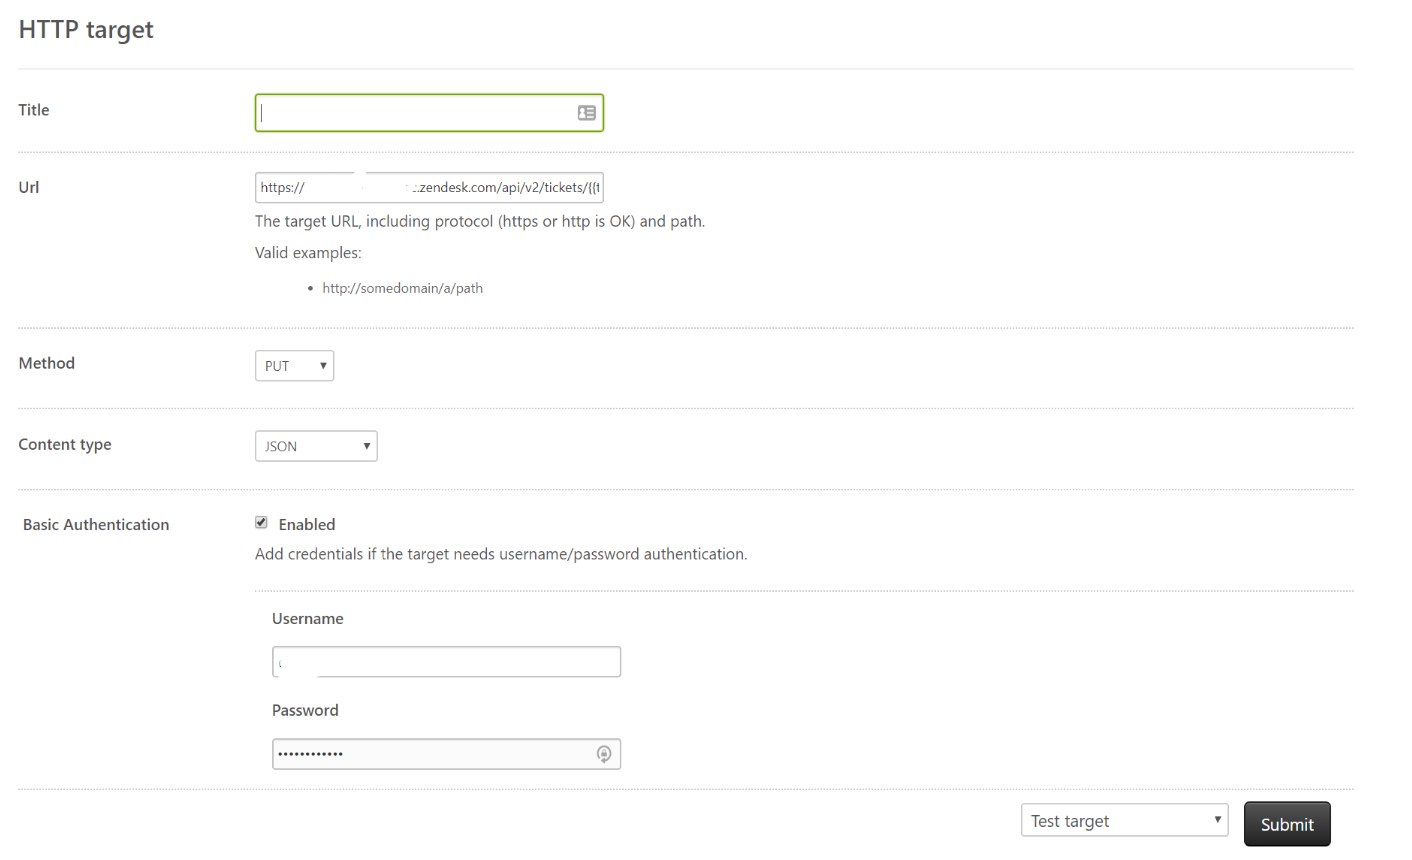Click the lock icon inside the Password field
This screenshot has width=1412, height=860.
pos(604,754)
